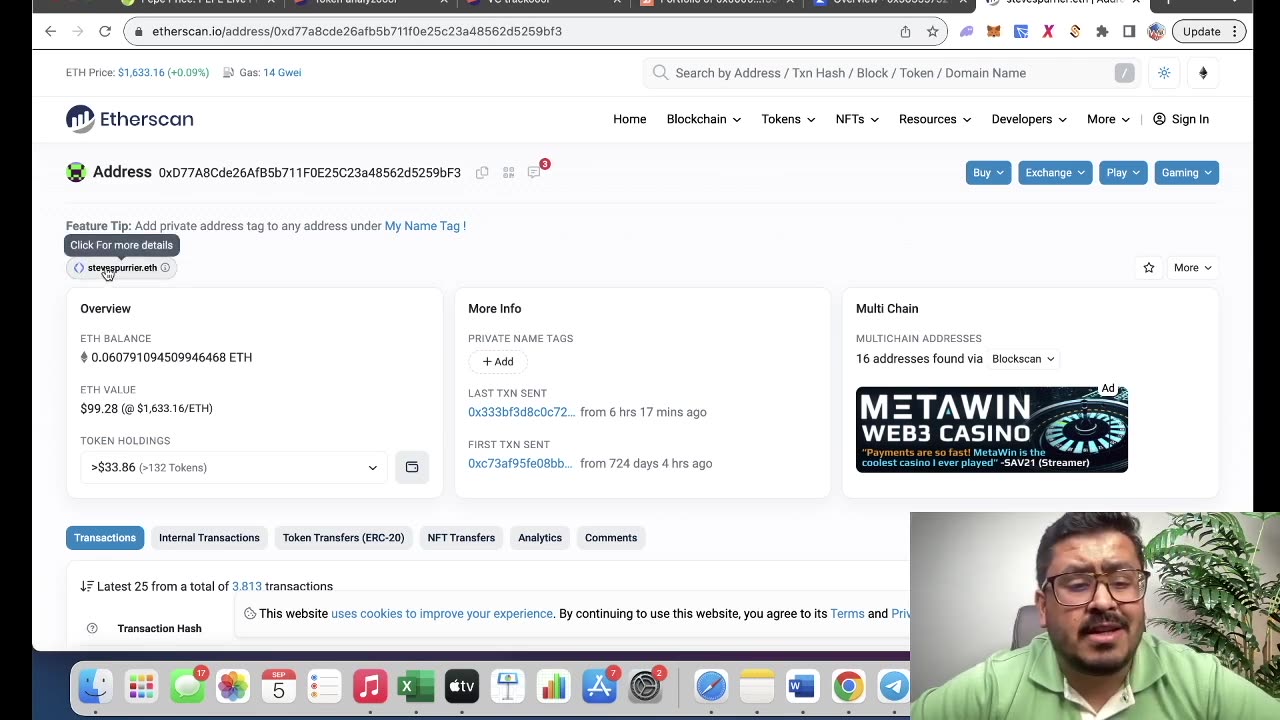Open the Buy dropdown button
This screenshot has height=720, width=1280.
[x=988, y=173]
